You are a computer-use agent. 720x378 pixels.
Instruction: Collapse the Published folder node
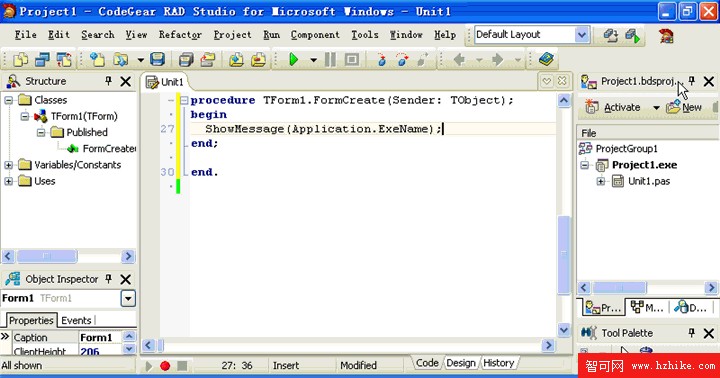pyautogui.click(x=41, y=132)
